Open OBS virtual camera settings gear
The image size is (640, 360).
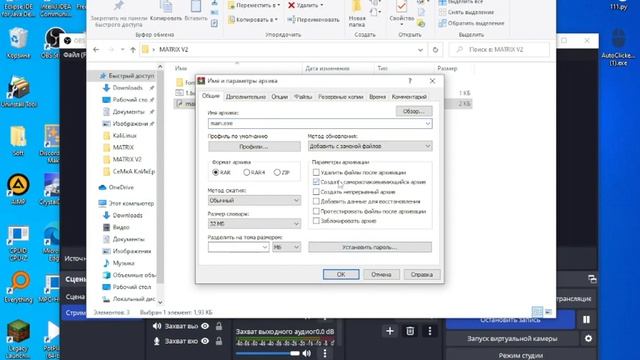pos(588,338)
